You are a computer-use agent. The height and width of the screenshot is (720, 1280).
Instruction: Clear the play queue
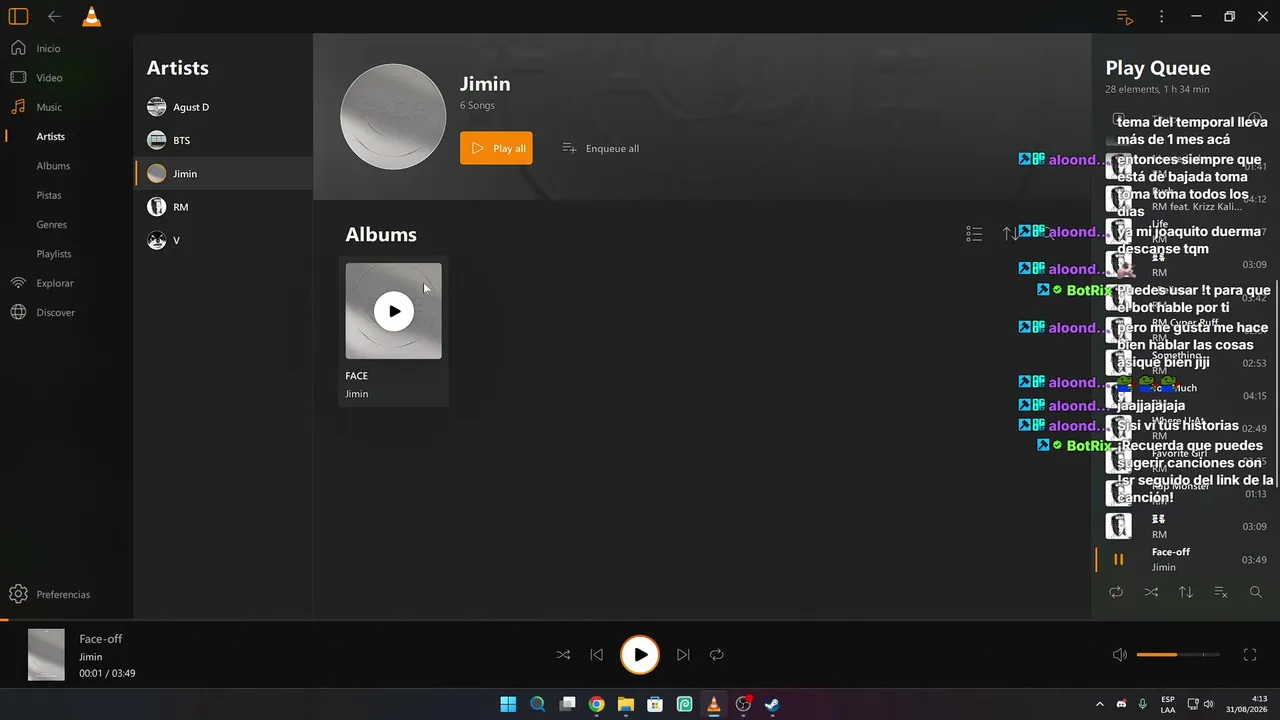(1221, 592)
